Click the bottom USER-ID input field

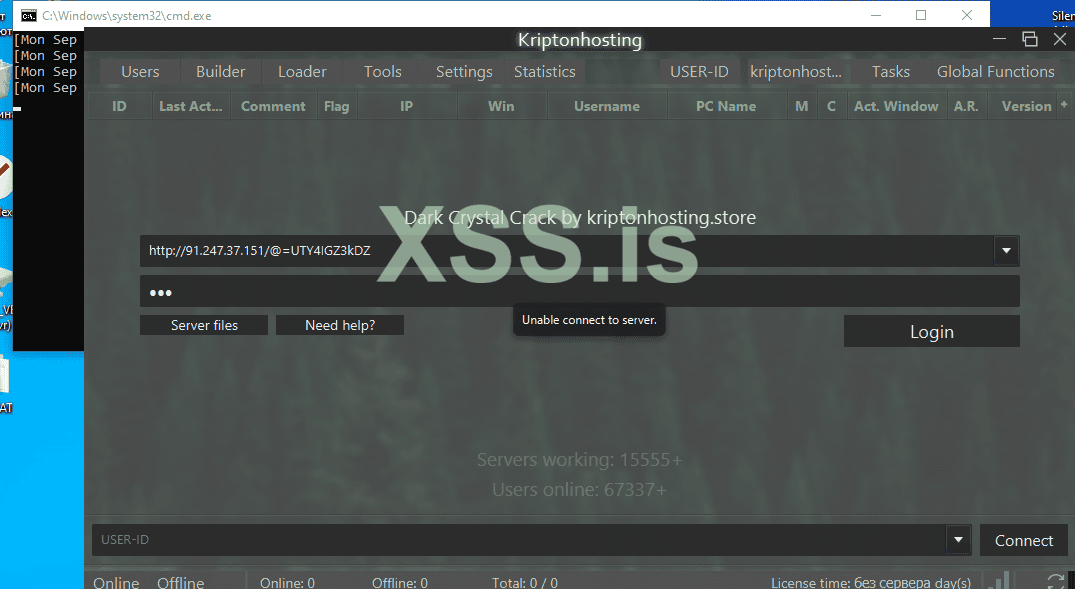coord(519,540)
